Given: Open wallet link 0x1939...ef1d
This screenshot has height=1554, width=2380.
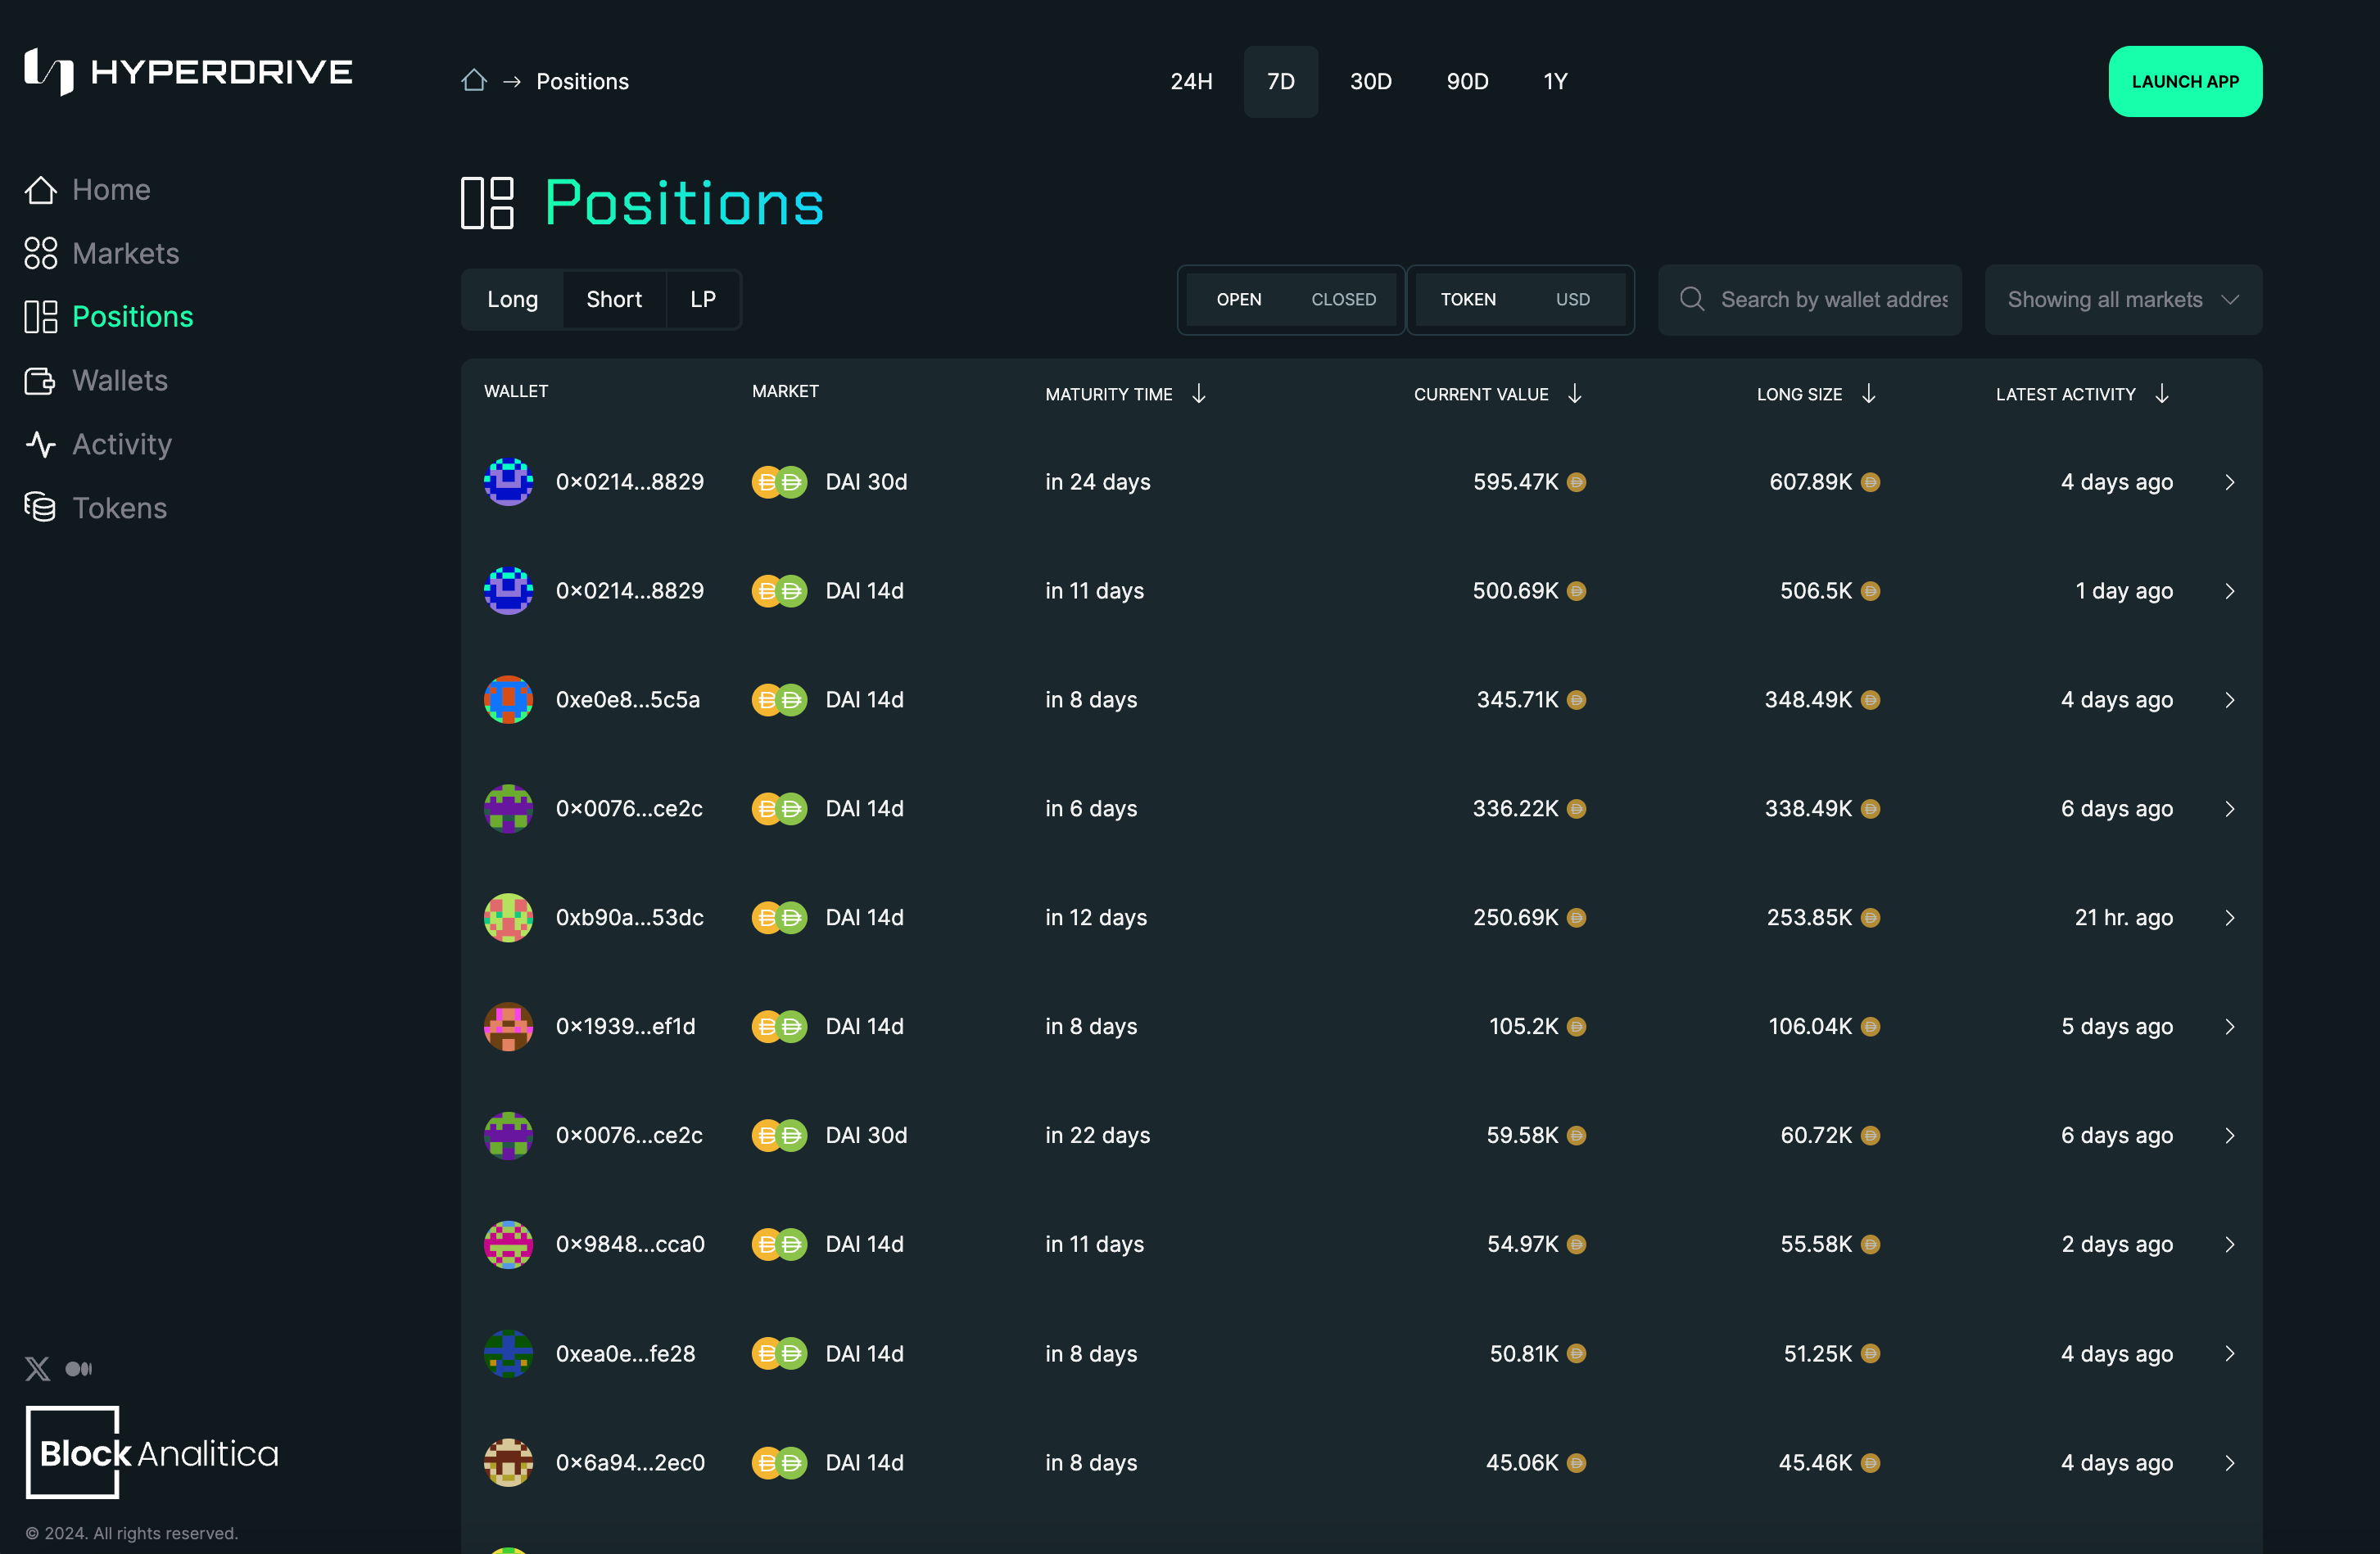Looking at the screenshot, I should [x=625, y=1026].
